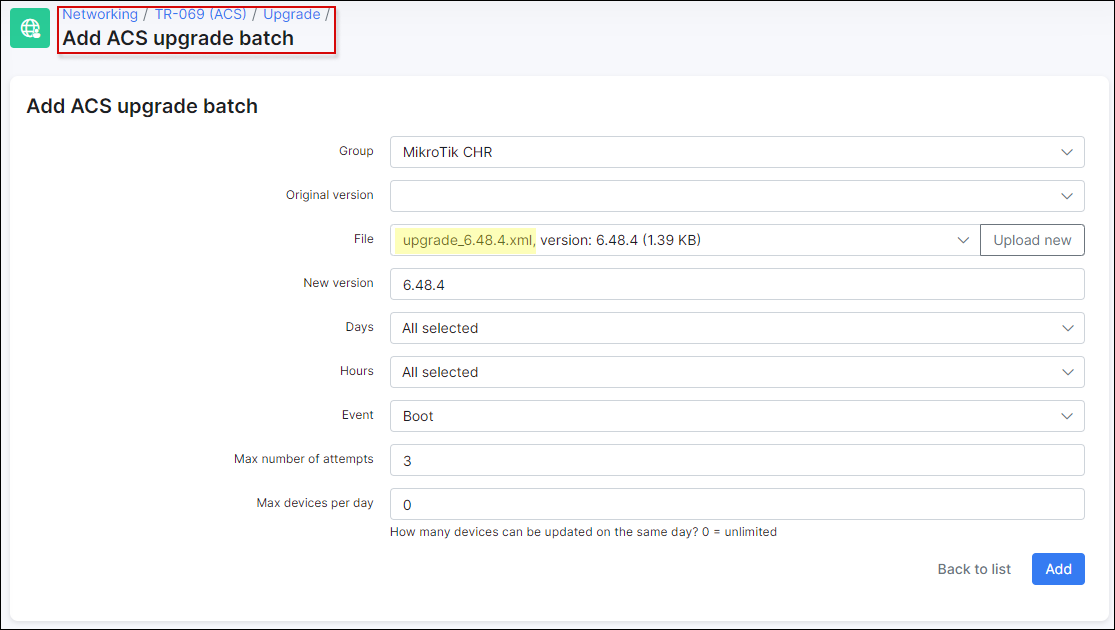This screenshot has width=1115, height=630.
Task: Go to Networking in the breadcrumb
Action: point(100,15)
